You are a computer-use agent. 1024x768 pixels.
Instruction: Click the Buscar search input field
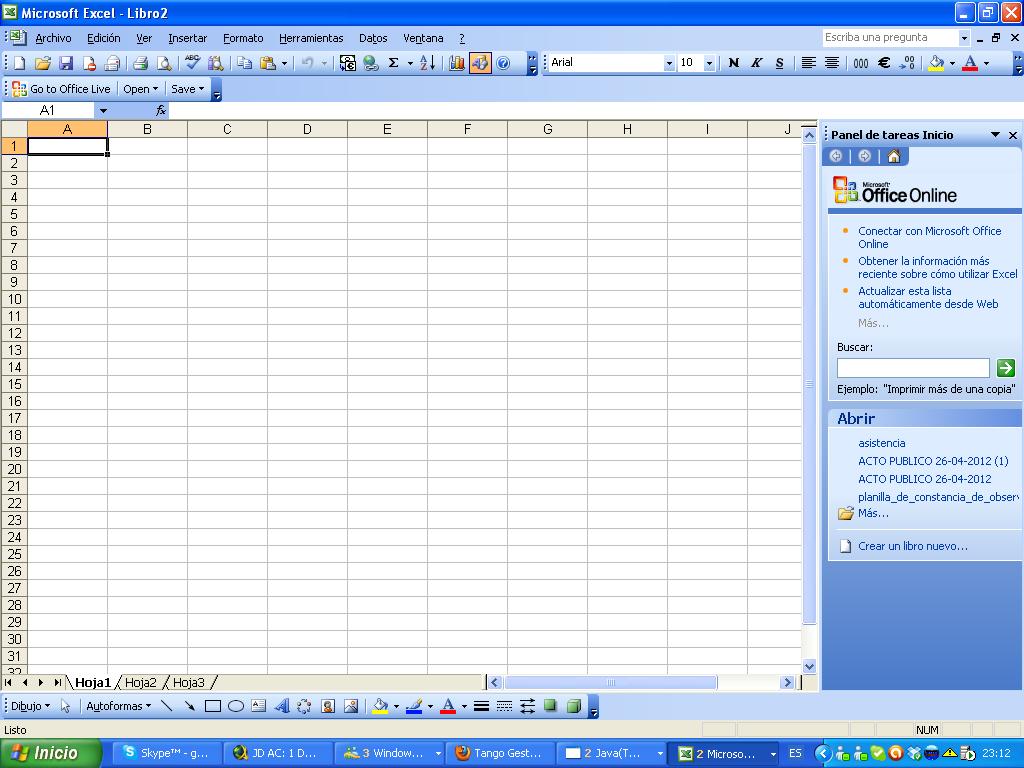(x=912, y=368)
